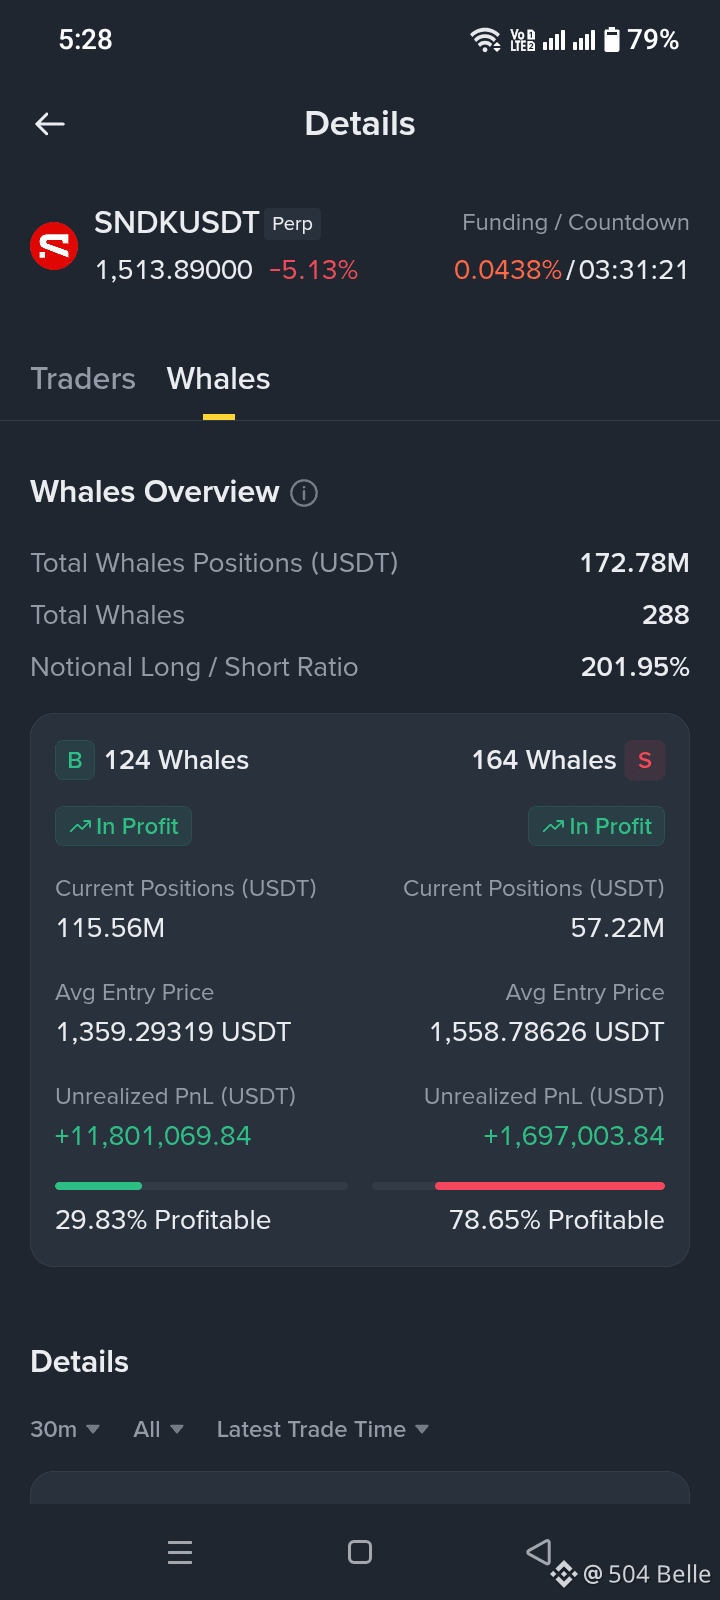Check the battery status icon
Viewport: 720px width, 1600px height.
tap(612, 40)
